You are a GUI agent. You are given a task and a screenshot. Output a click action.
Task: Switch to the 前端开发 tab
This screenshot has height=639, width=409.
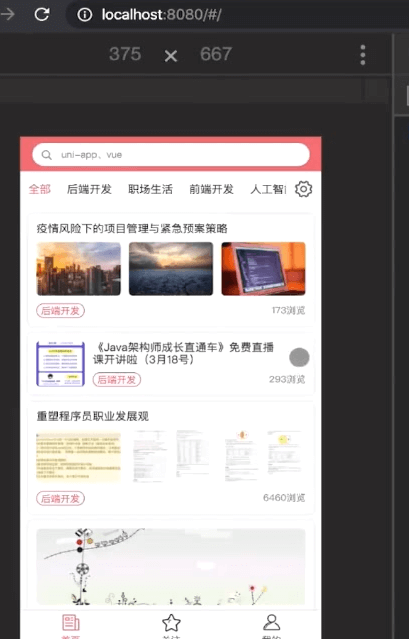(x=211, y=189)
